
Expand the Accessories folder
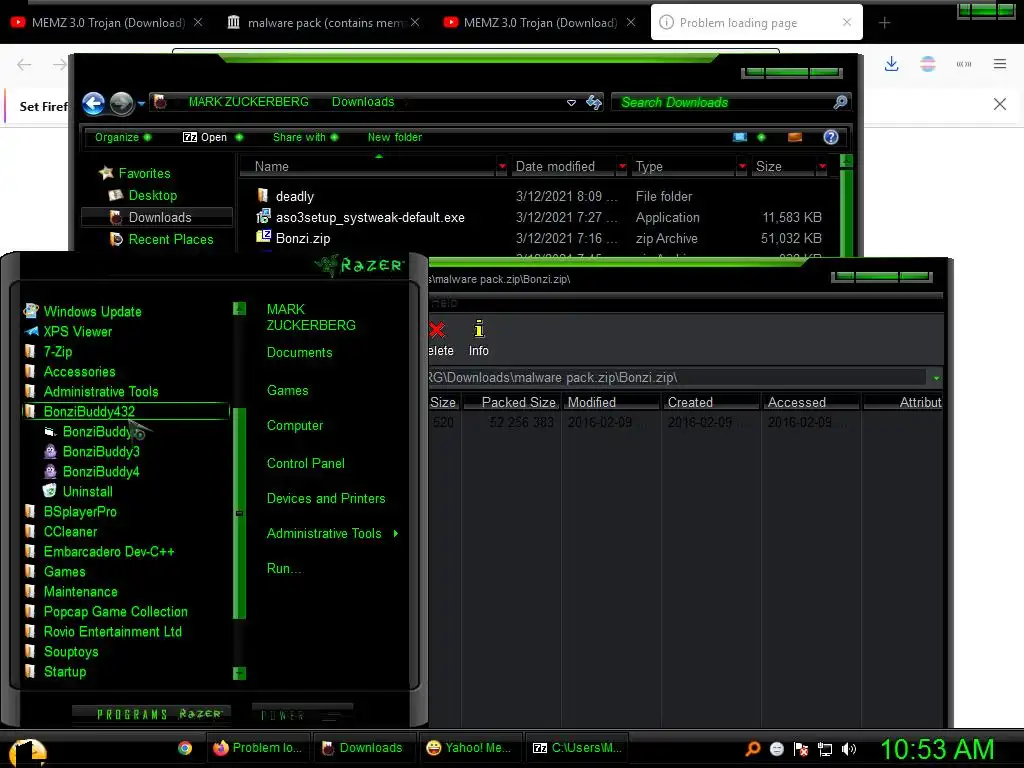[x=79, y=372]
